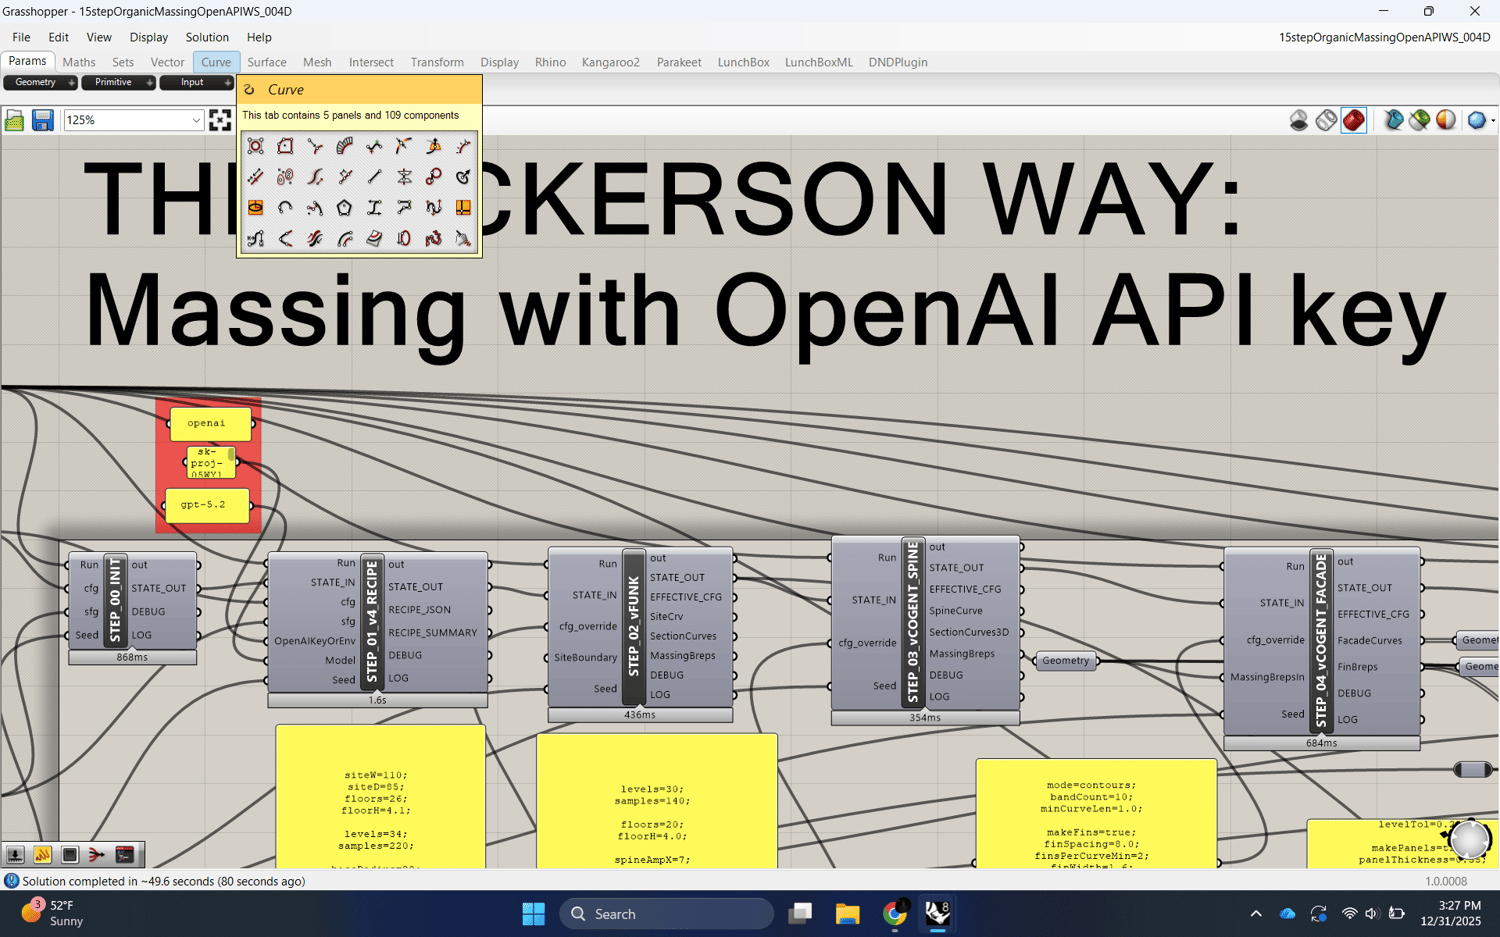
Task: Open document preview settings (green cylinder icon)
Action: click(x=1419, y=120)
